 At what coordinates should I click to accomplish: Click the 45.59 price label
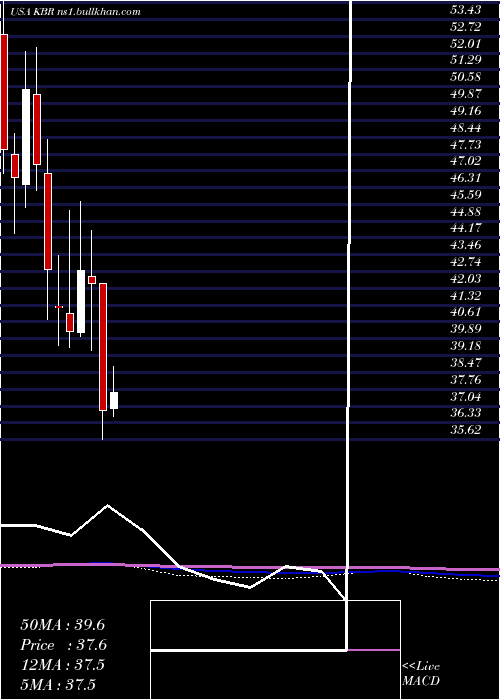465,195
